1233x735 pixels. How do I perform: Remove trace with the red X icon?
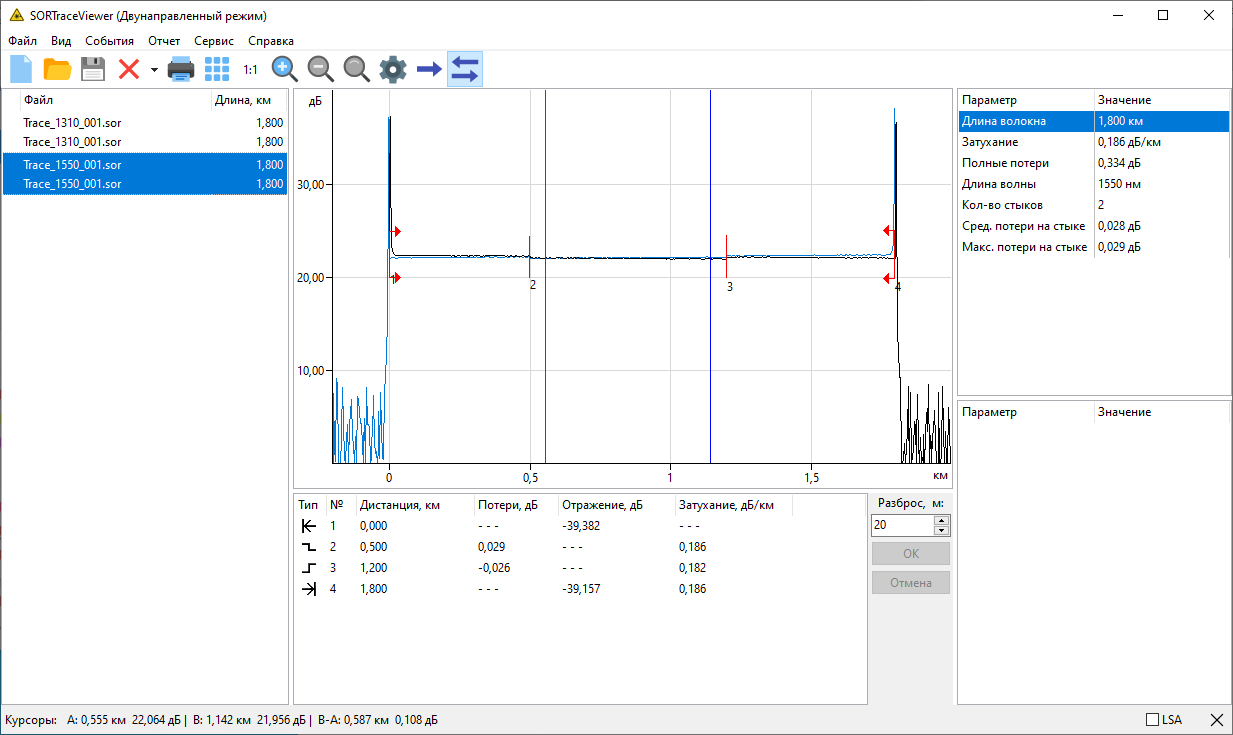(x=129, y=69)
